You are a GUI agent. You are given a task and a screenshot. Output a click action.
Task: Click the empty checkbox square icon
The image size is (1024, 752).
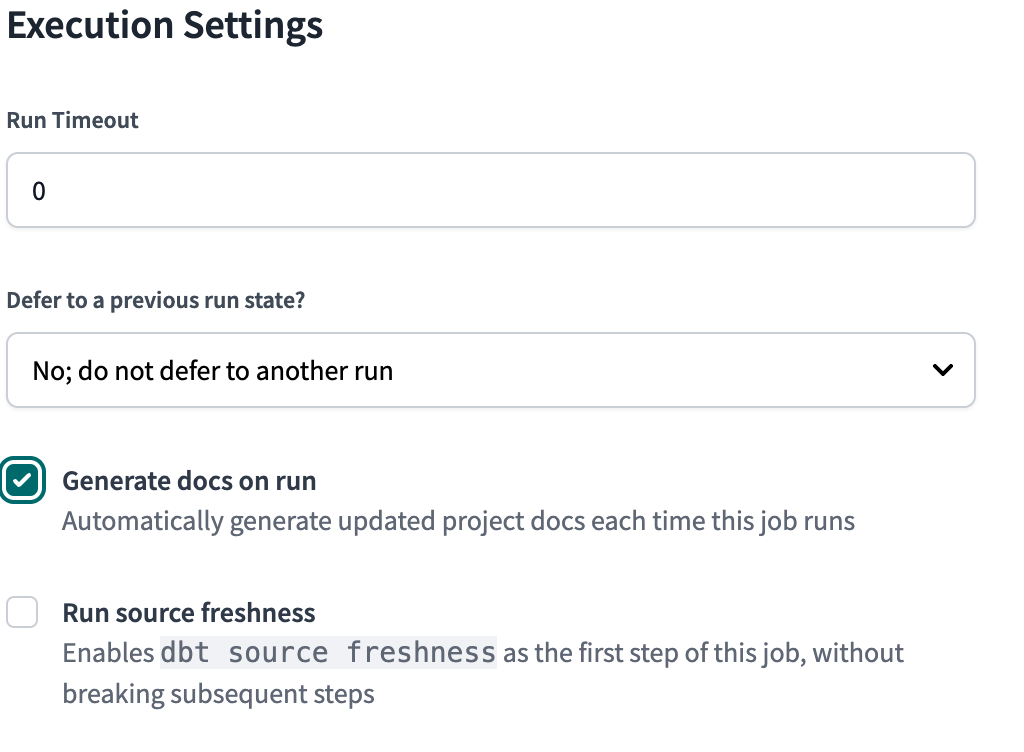[22, 612]
